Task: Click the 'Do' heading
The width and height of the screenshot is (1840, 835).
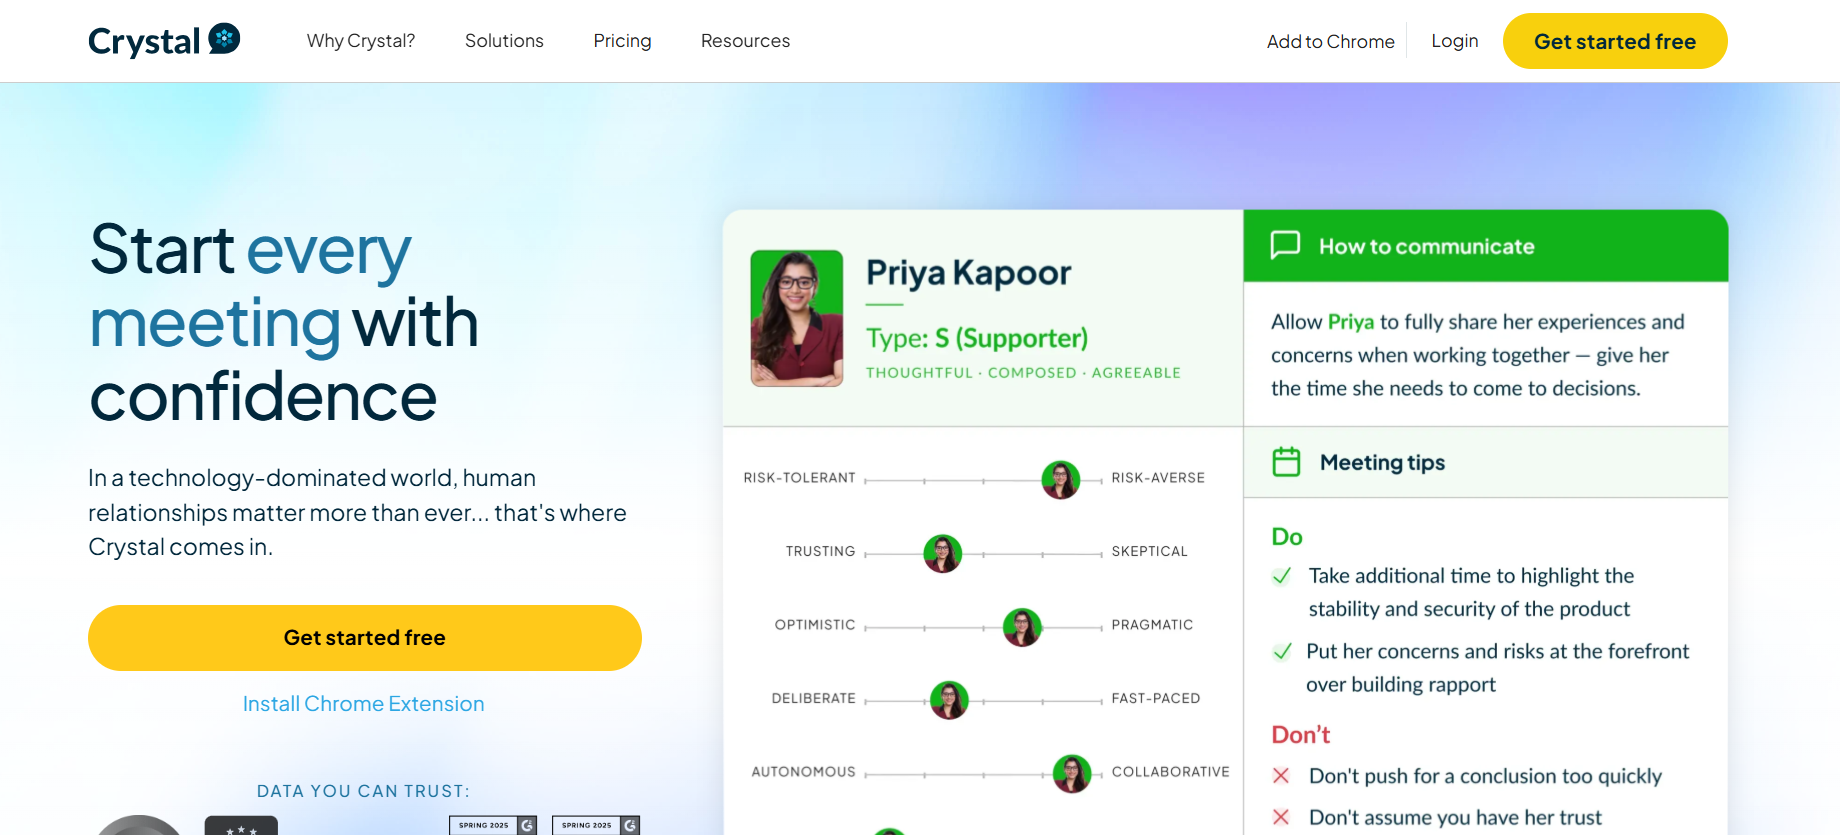Action: point(1287,537)
